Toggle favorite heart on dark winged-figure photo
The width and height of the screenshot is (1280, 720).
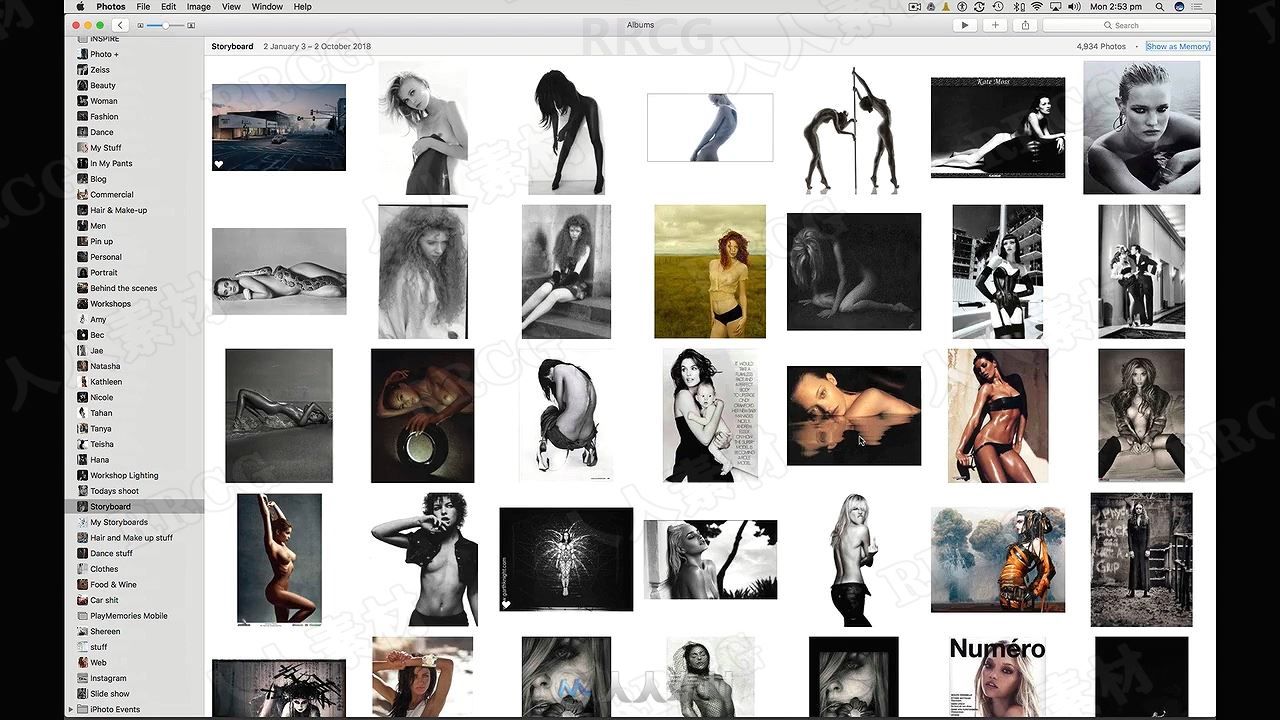click(507, 604)
